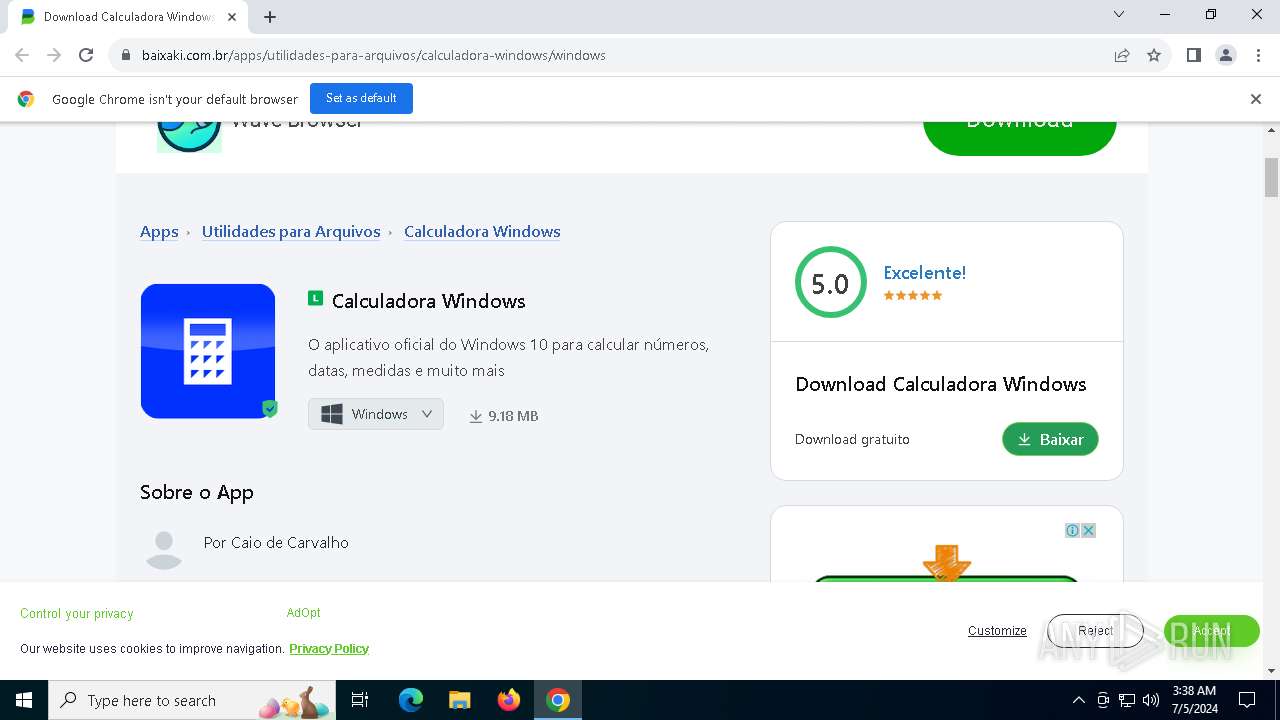
Task: Open Chrome side panel
Action: (x=1193, y=55)
